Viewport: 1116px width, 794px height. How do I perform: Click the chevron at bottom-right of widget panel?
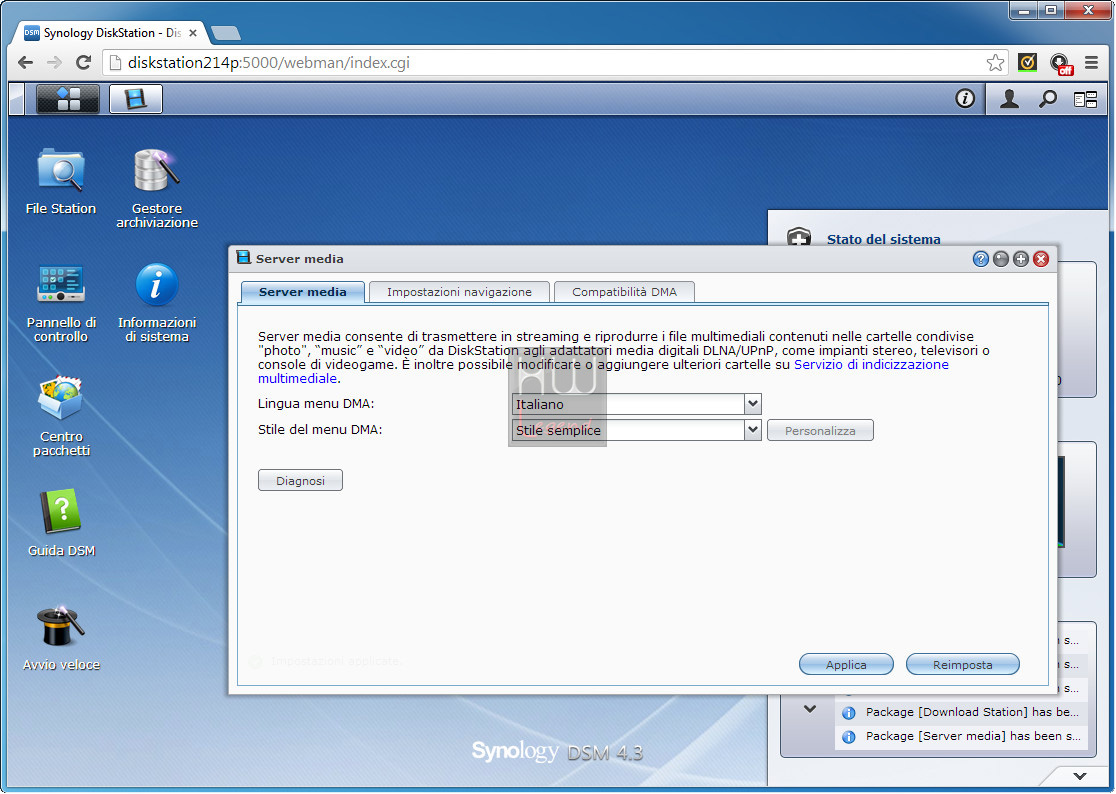[1080, 776]
